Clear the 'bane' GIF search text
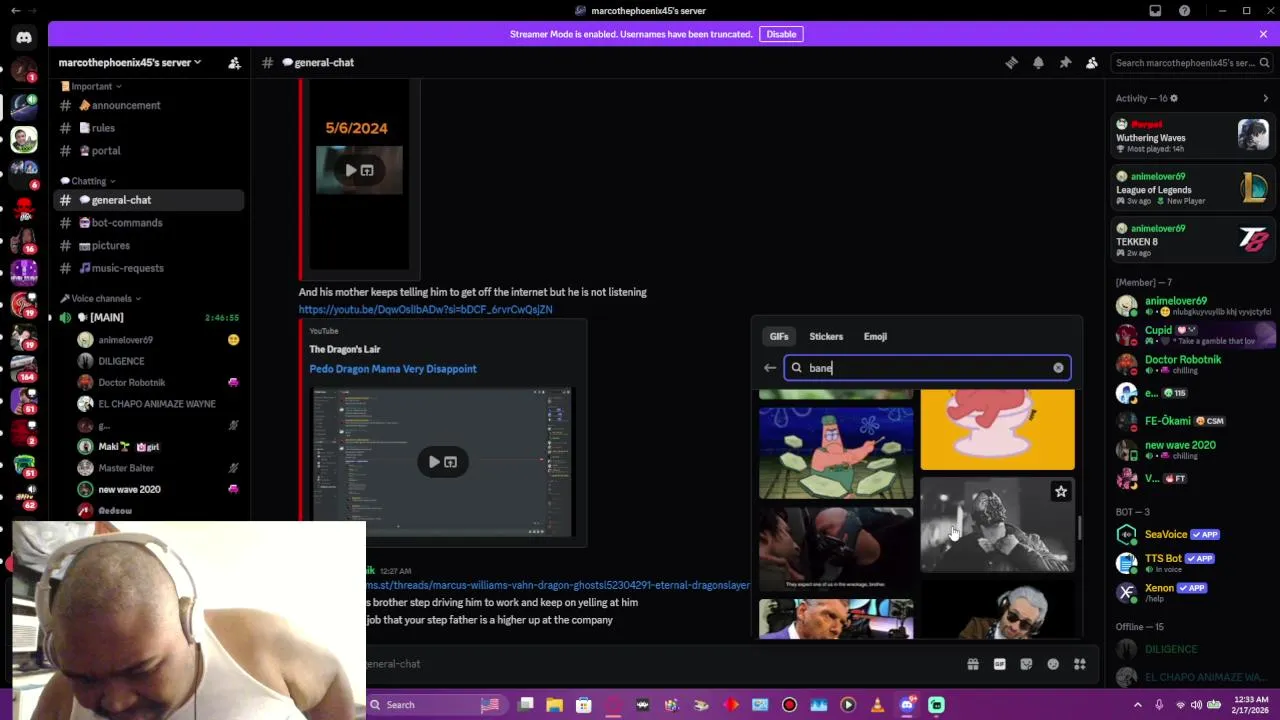This screenshot has width=1280, height=720. tap(1058, 368)
